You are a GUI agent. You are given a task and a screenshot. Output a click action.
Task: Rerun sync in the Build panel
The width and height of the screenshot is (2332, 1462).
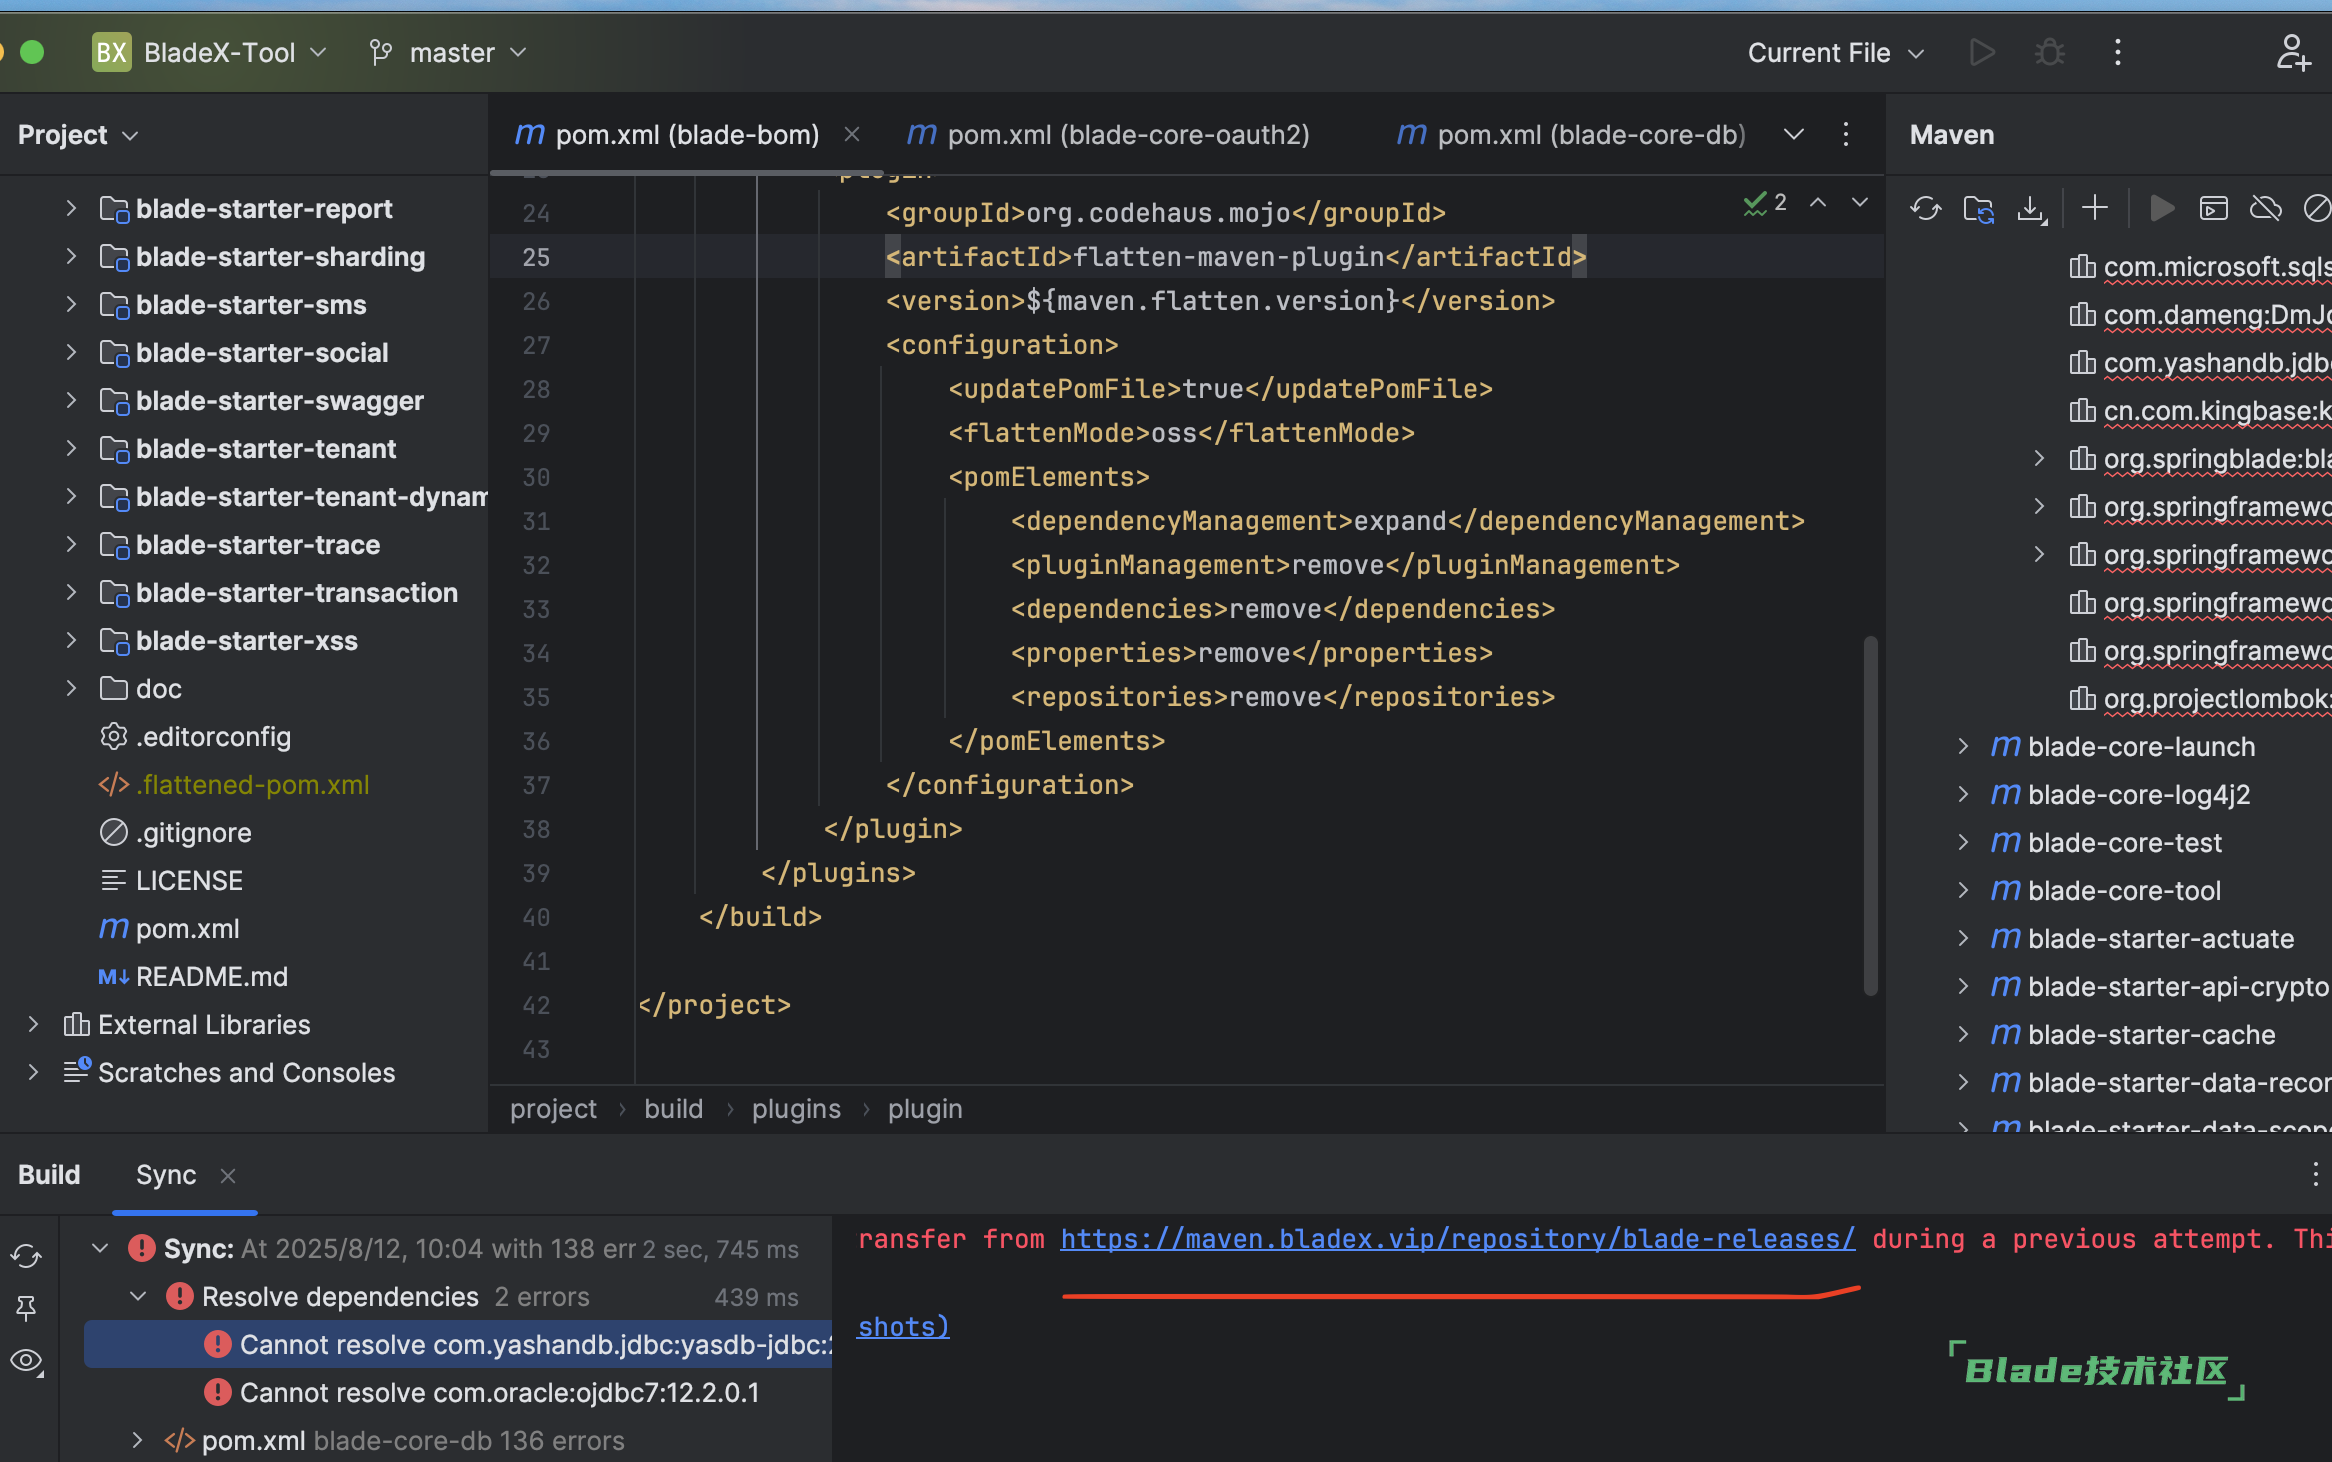[26, 1255]
